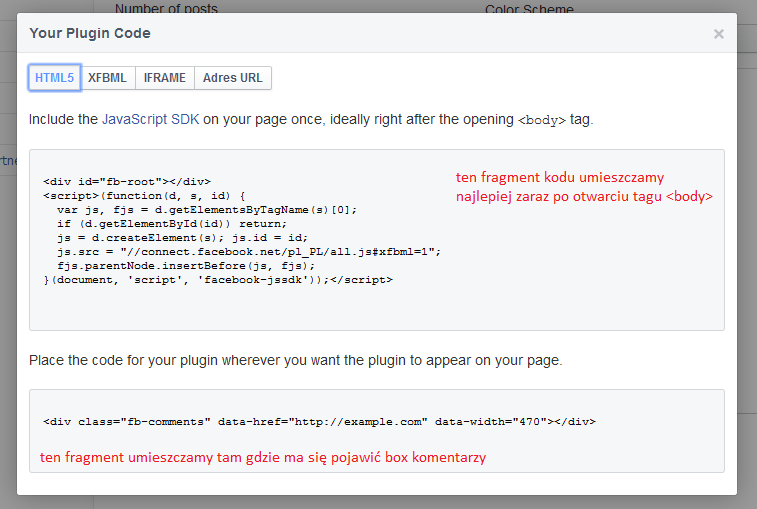This screenshot has width=757, height=509.
Task: Click the red note about the body tag
Action: point(583,187)
